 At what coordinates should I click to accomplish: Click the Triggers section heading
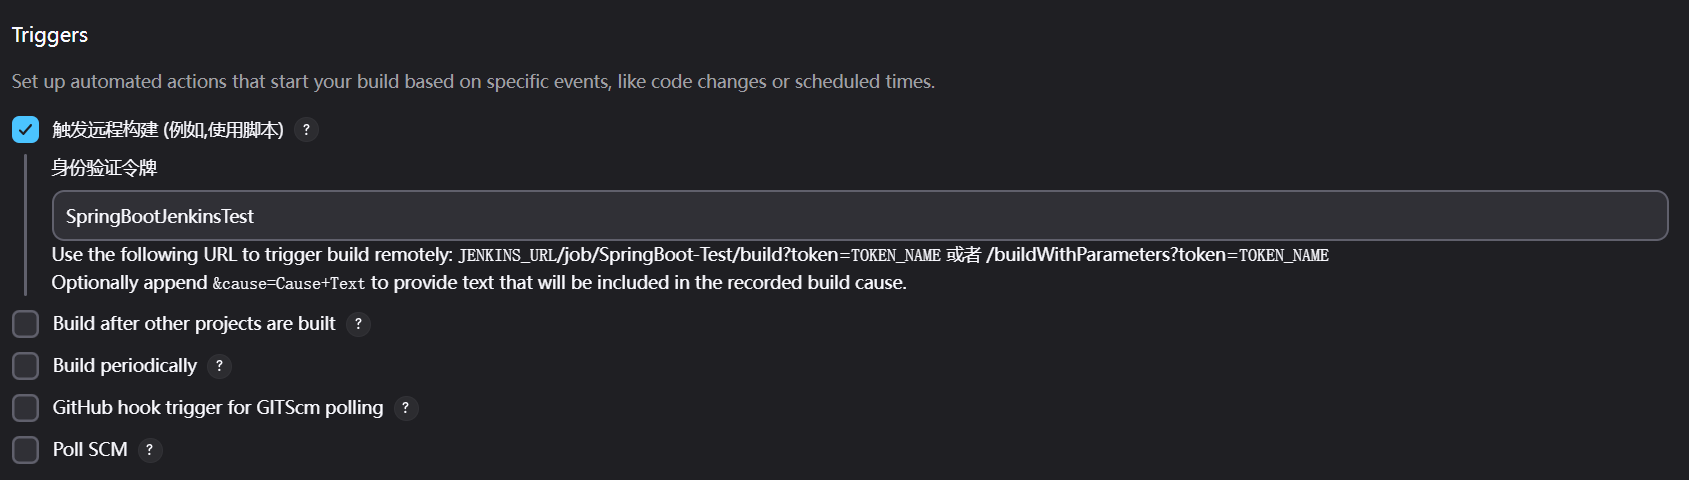(x=50, y=35)
